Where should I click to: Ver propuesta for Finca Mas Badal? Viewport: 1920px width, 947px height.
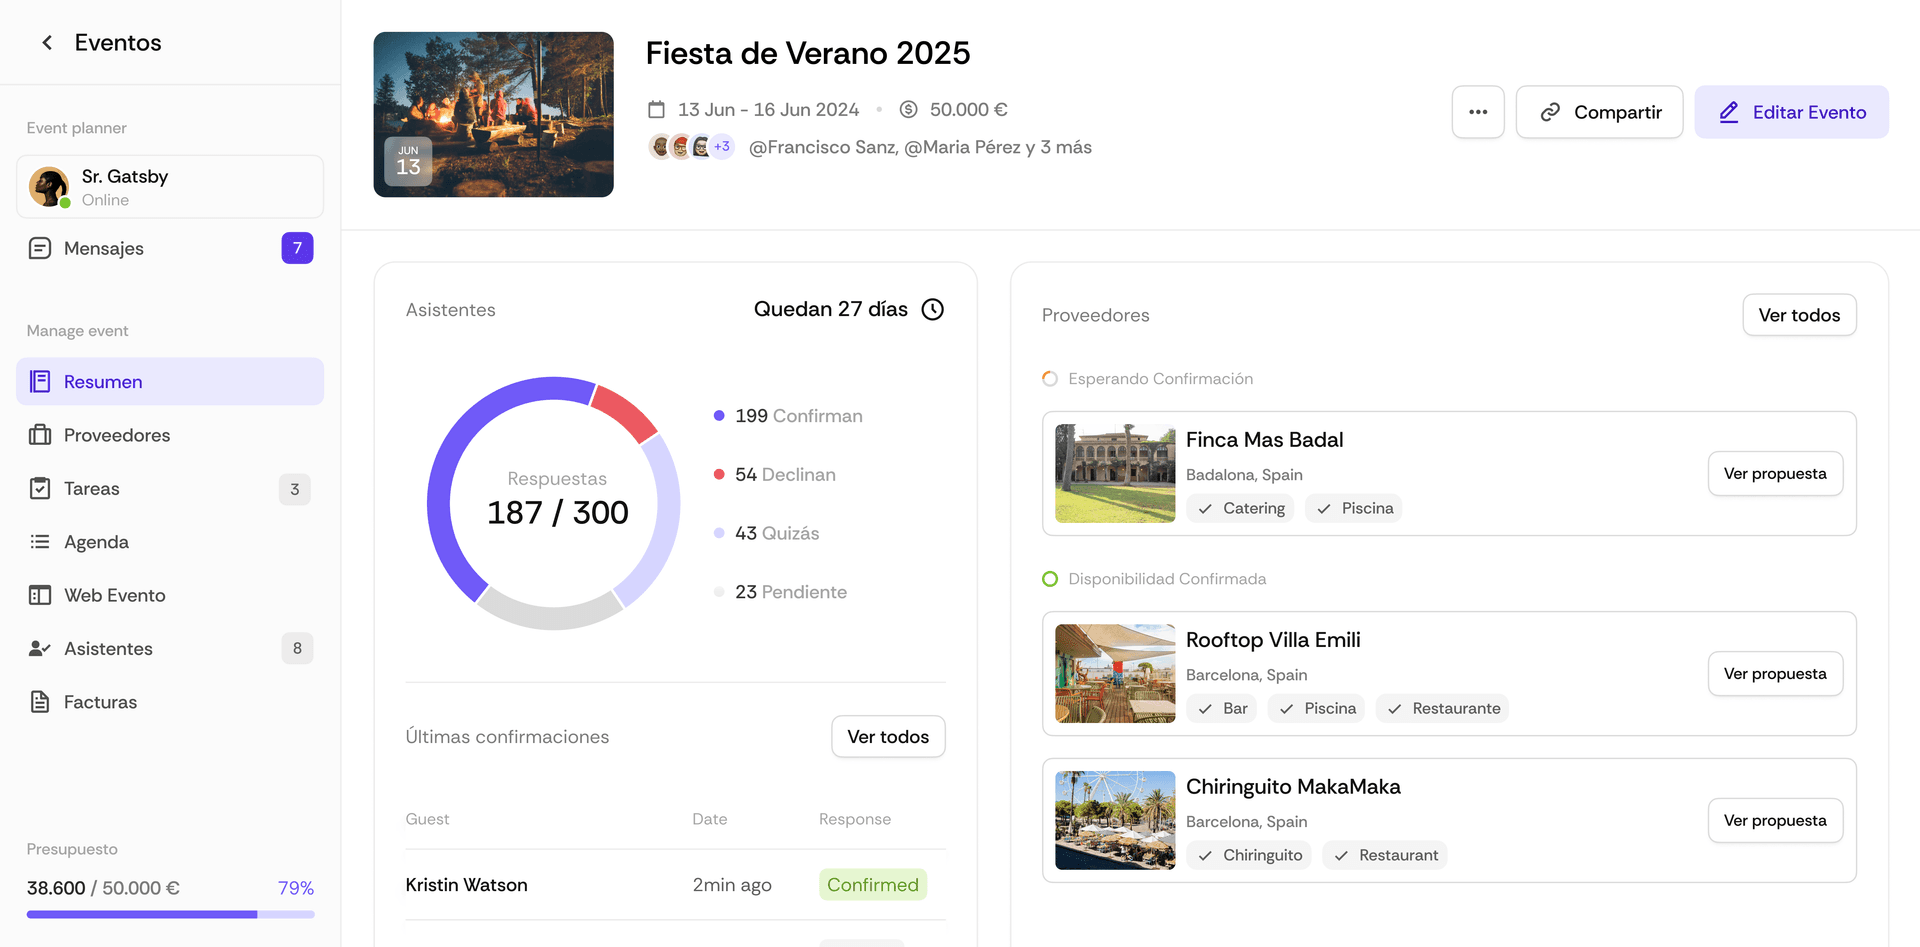[x=1775, y=474]
